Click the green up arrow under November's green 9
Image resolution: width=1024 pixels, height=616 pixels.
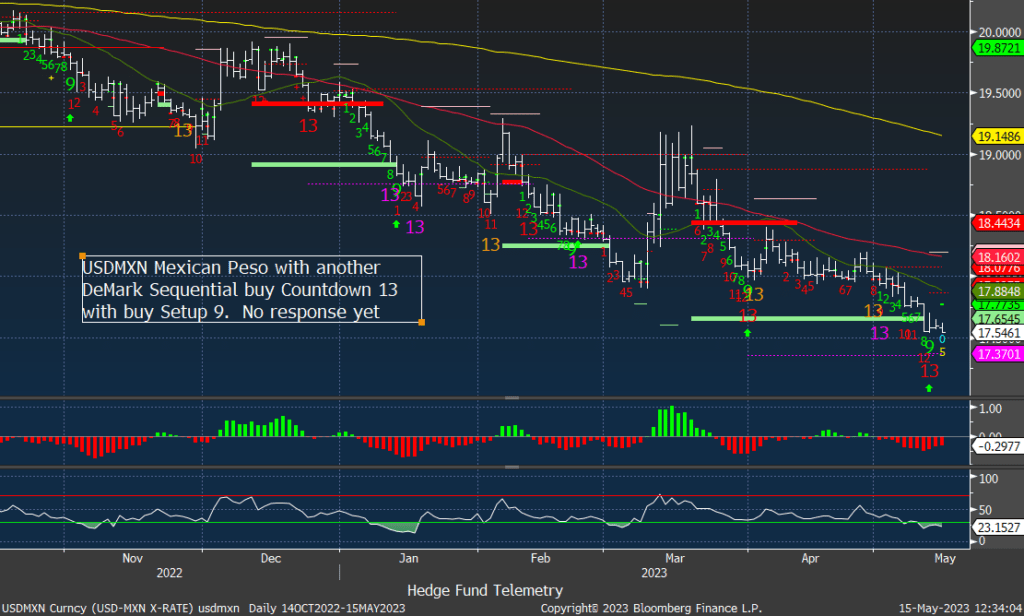tap(69, 118)
